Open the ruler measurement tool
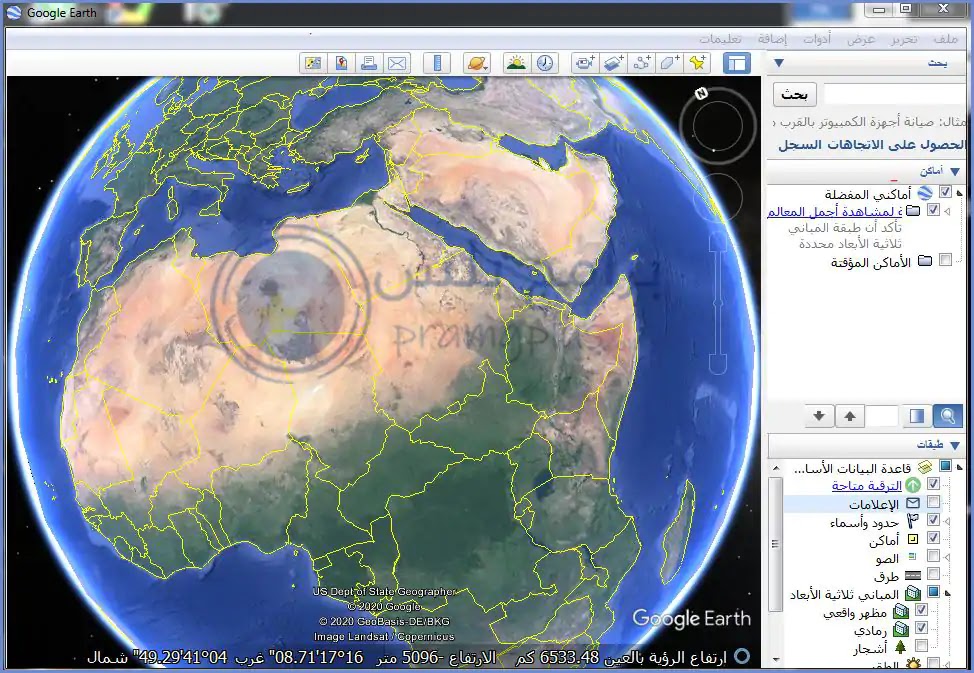This screenshot has height=673, width=974. pyautogui.click(x=437, y=63)
